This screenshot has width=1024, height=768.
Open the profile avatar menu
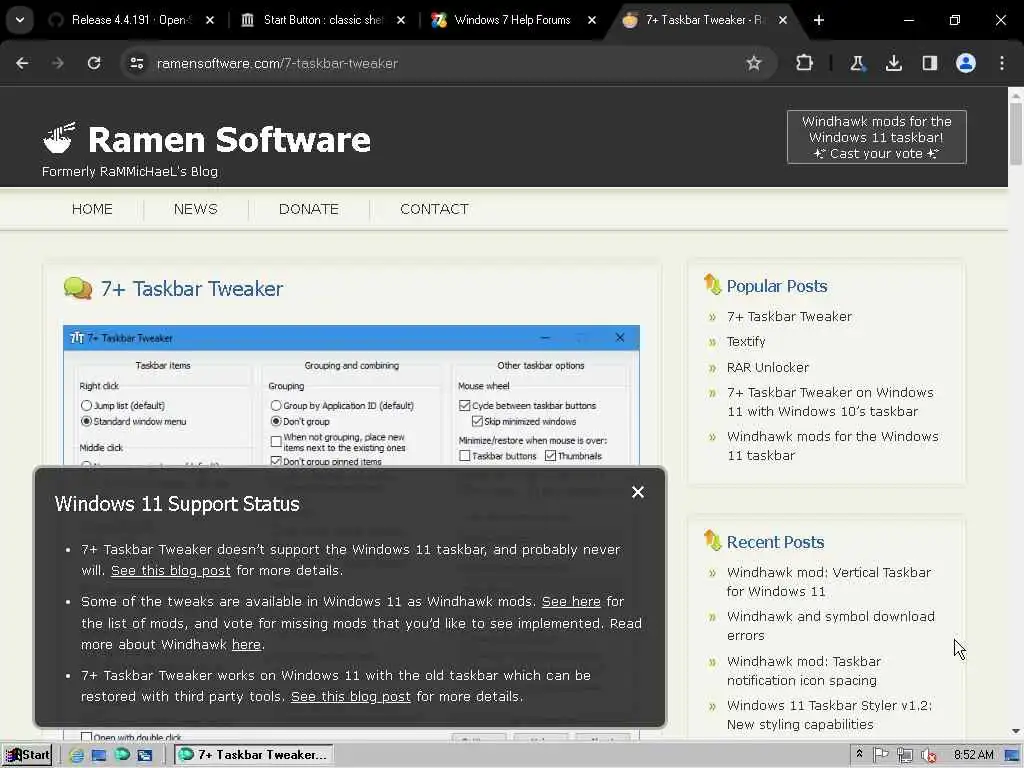coord(966,63)
